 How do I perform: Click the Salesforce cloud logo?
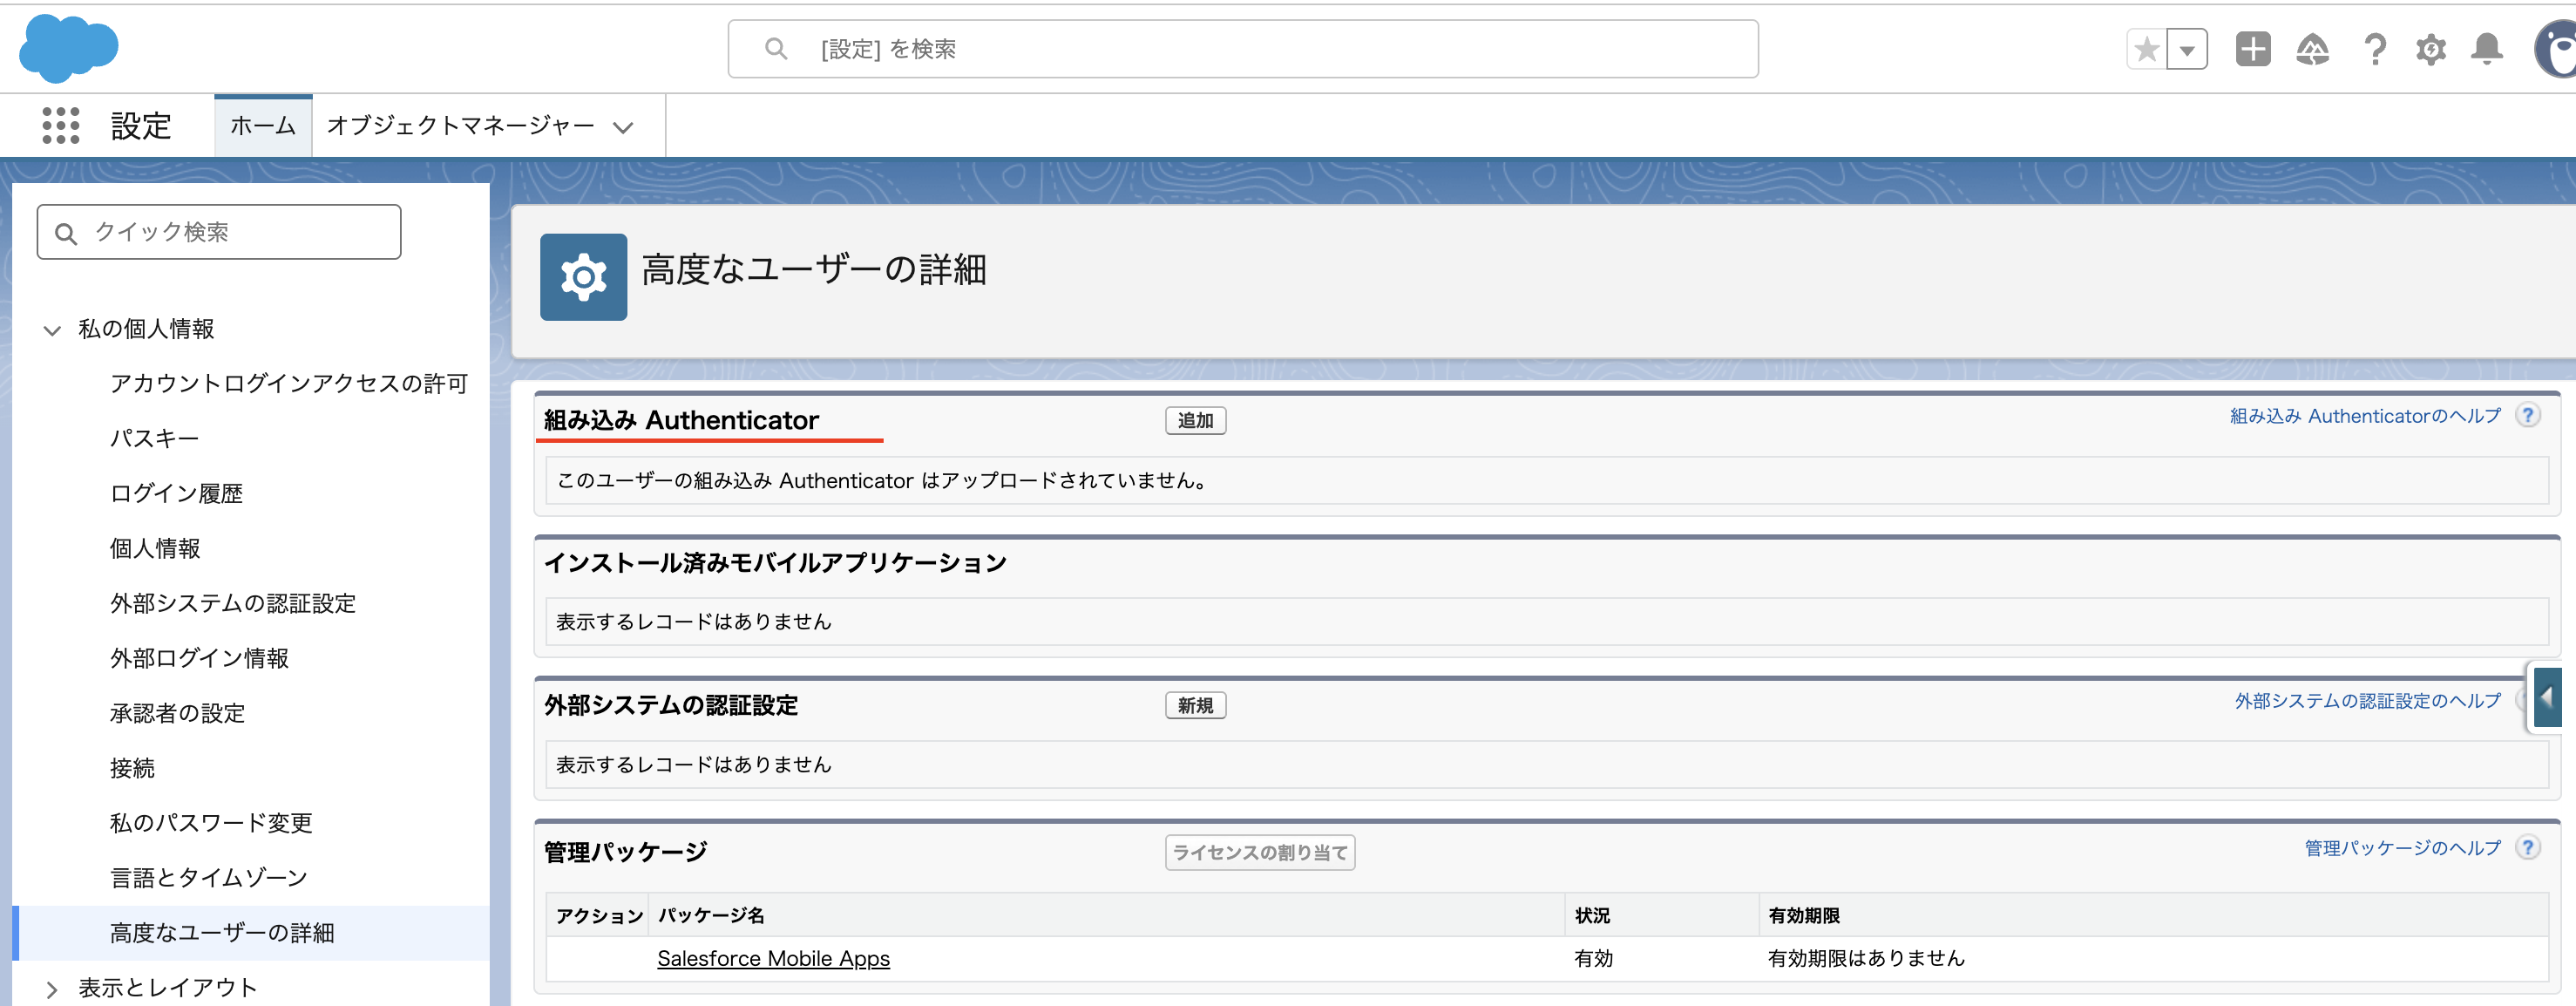69,48
